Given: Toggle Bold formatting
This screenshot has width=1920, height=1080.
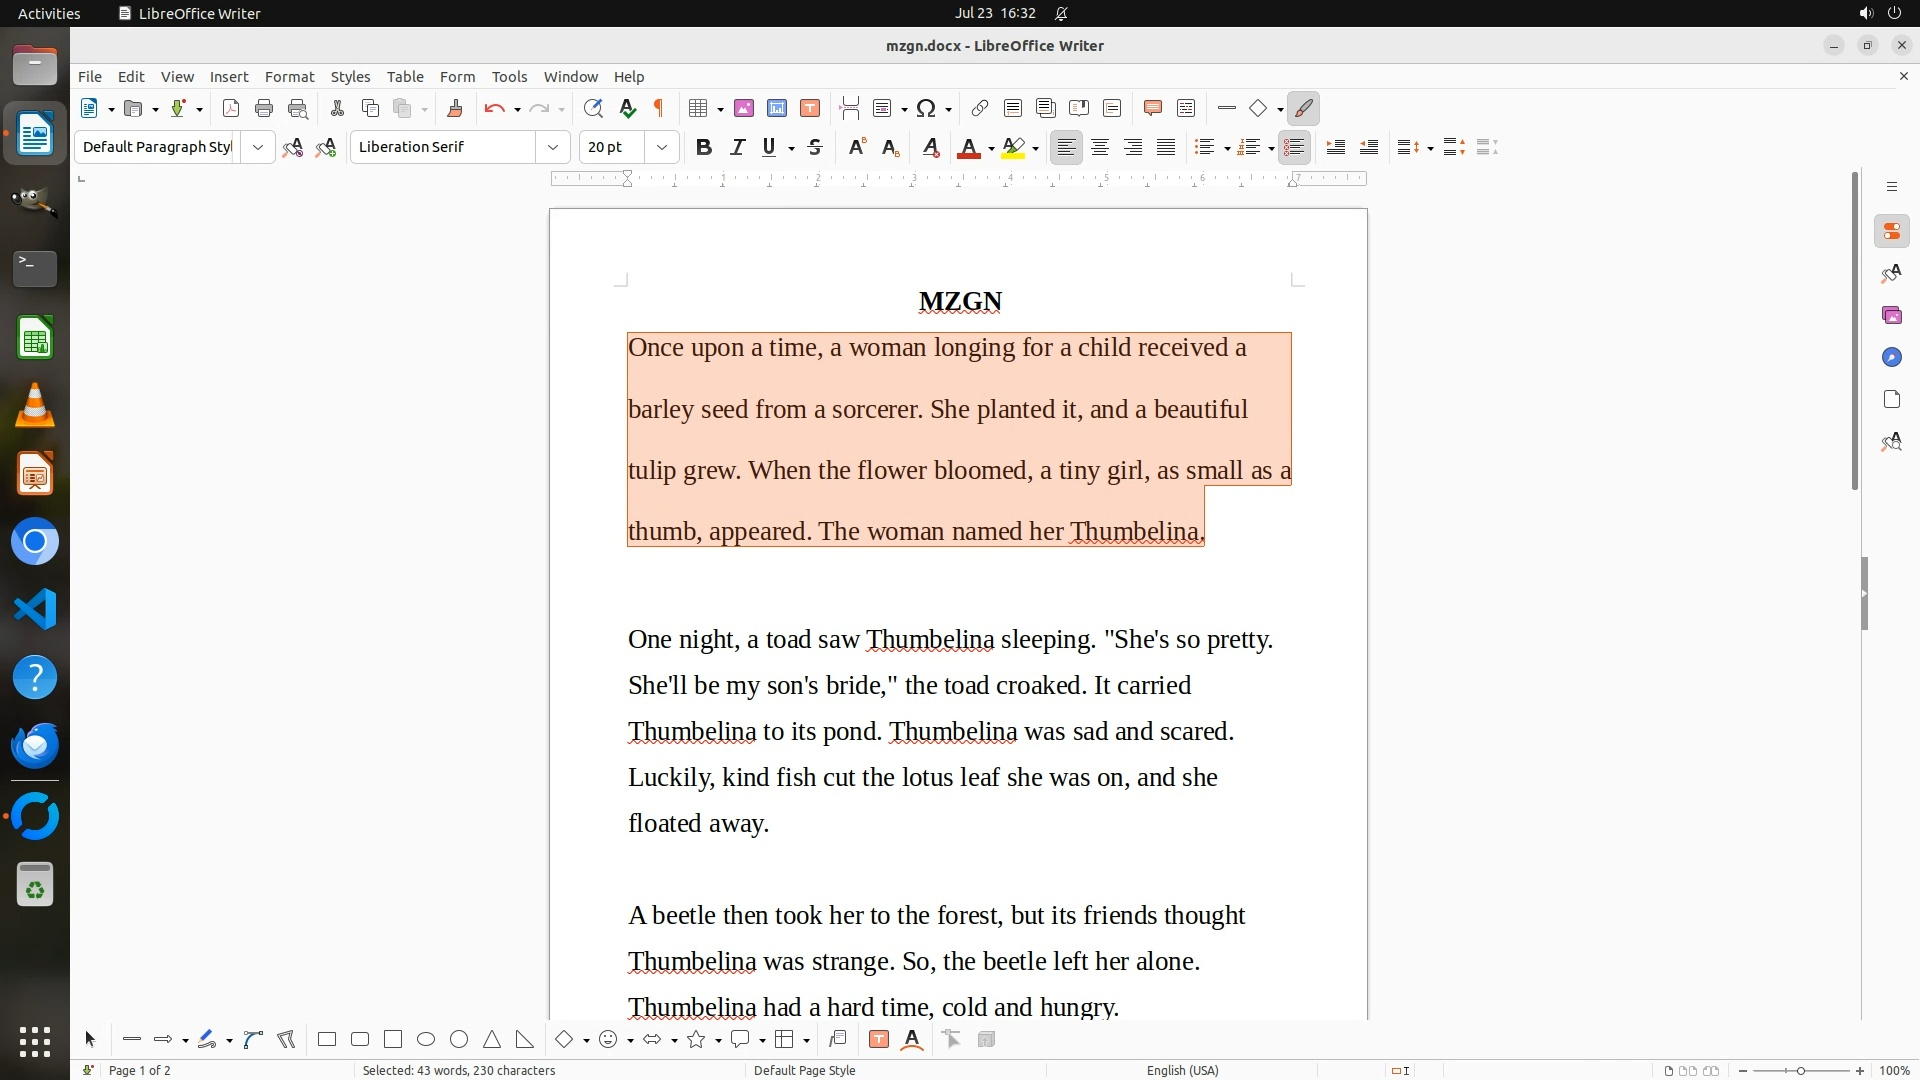Looking at the screenshot, I should tap(704, 148).
